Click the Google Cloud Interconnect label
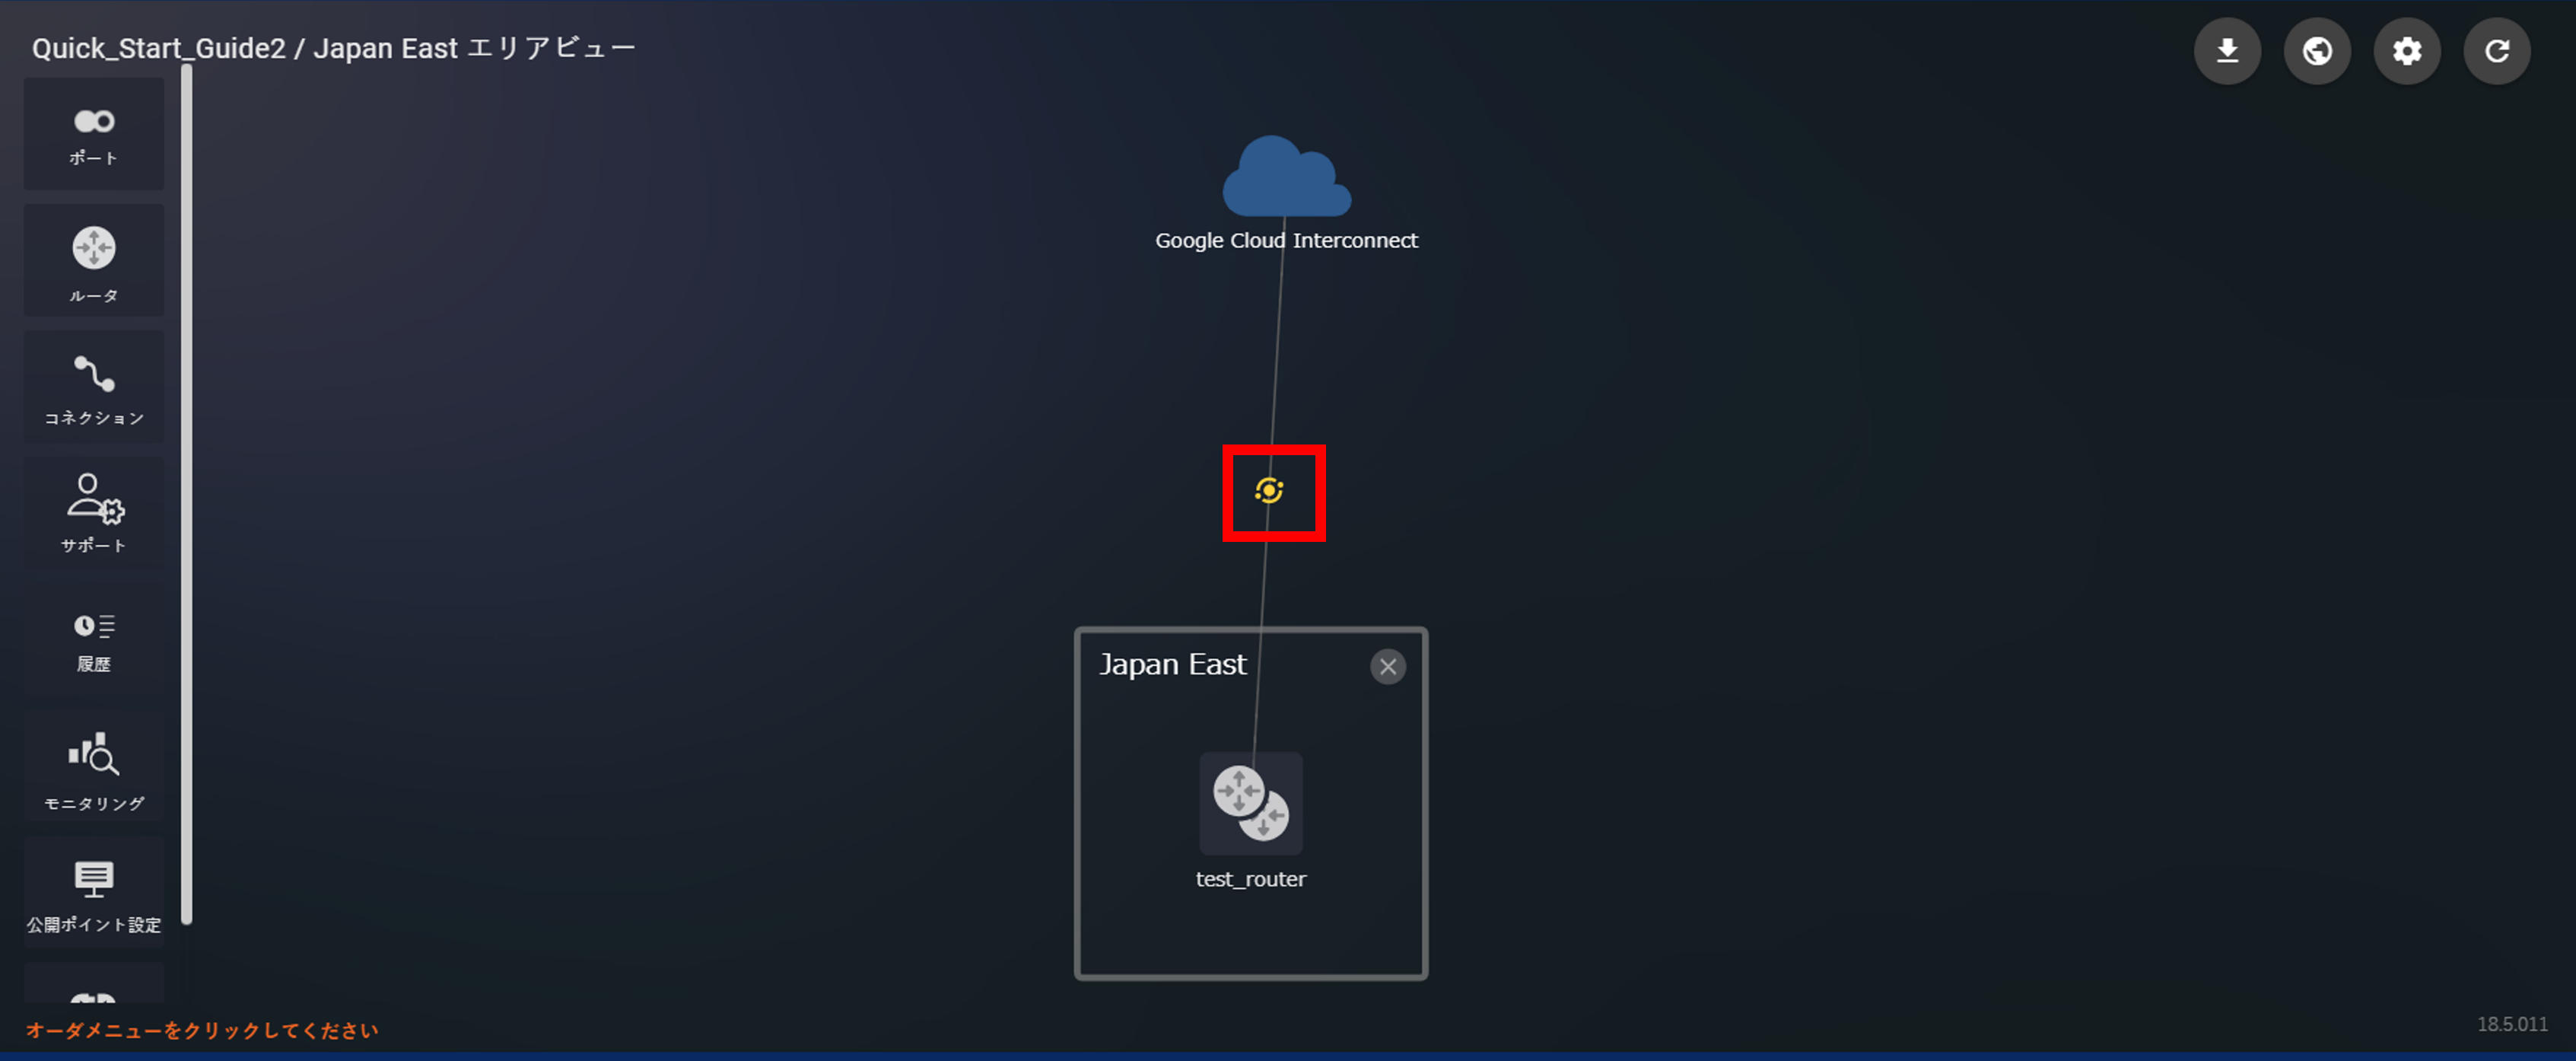Image resolution: width=2576 pixels, height=1061 pixels. [1286, 240]
